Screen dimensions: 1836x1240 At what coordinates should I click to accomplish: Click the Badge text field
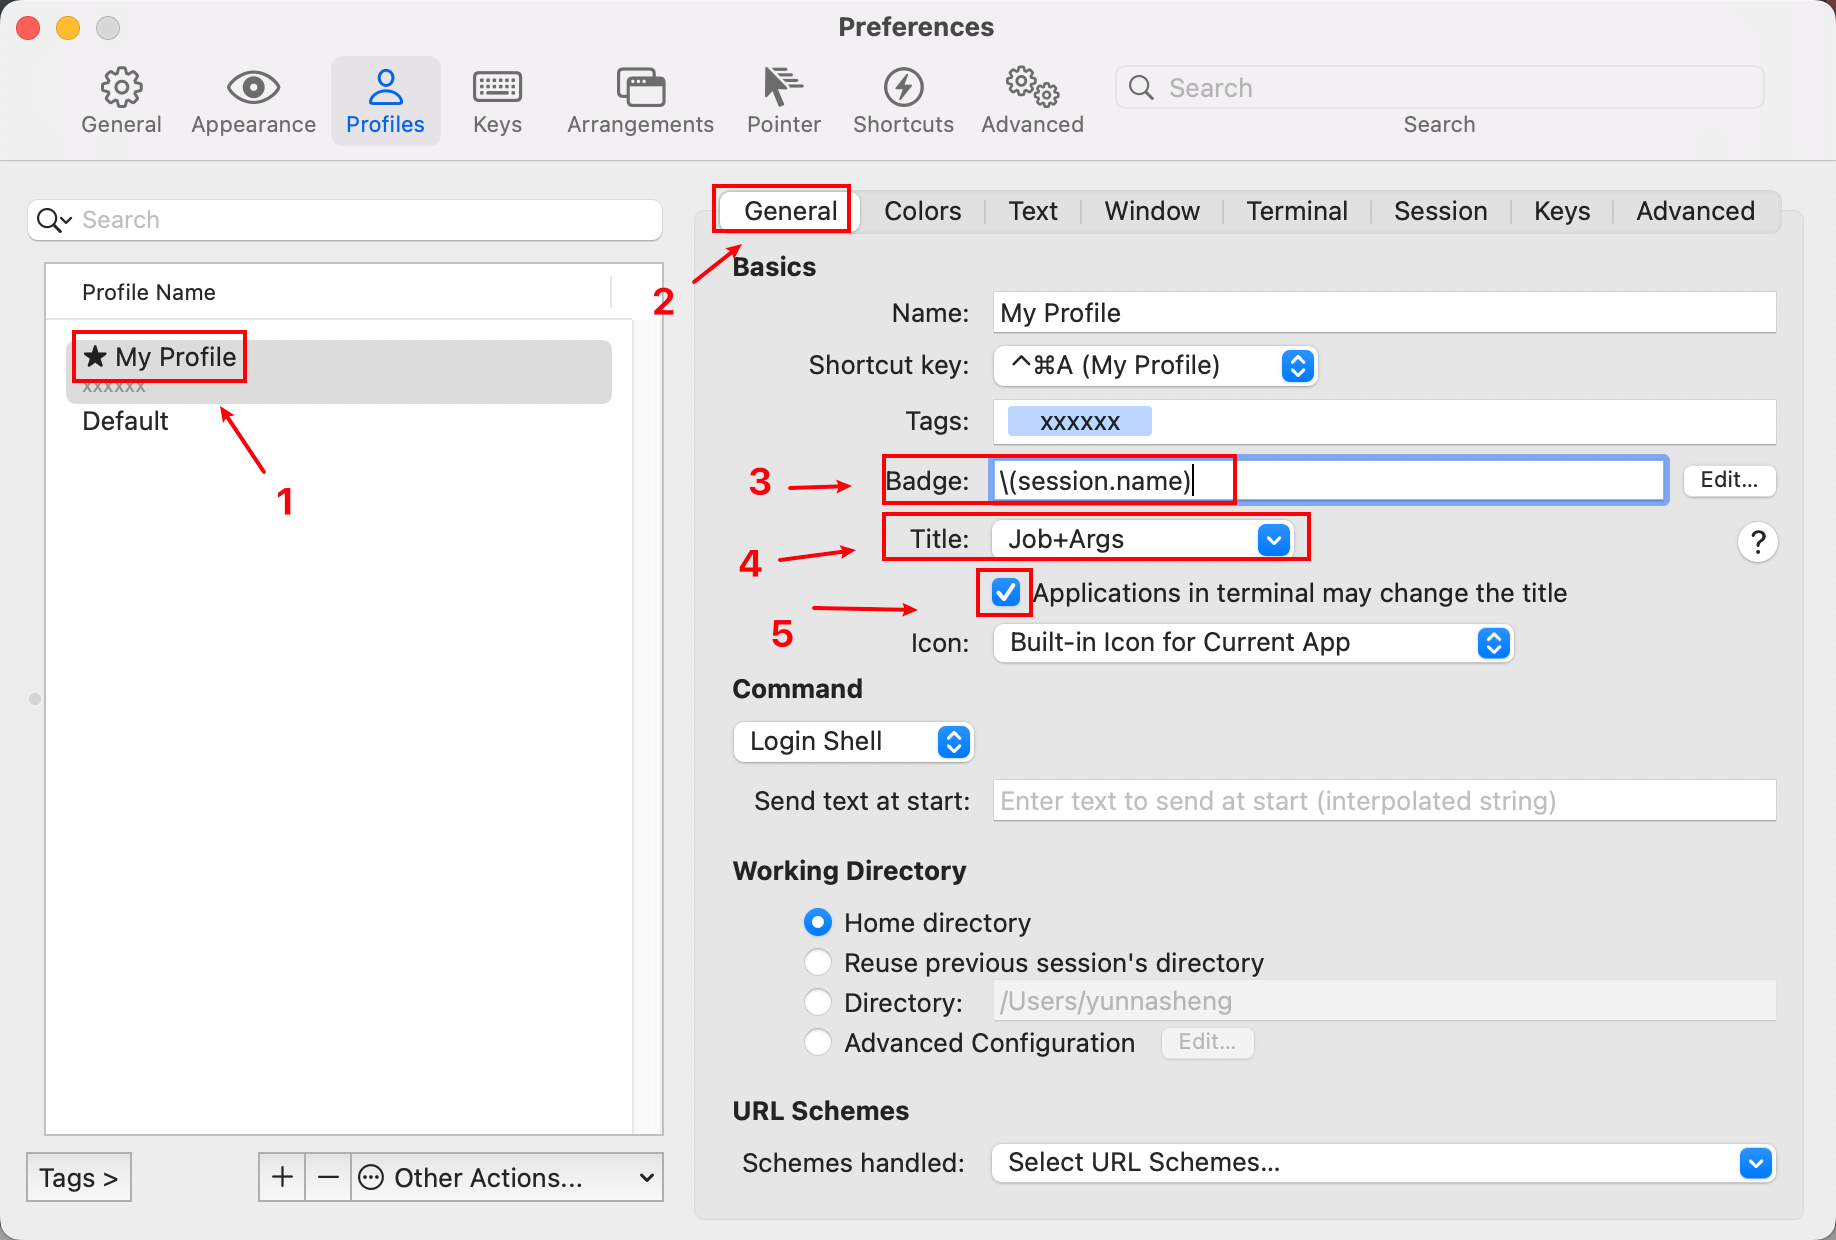(1328, 481)
